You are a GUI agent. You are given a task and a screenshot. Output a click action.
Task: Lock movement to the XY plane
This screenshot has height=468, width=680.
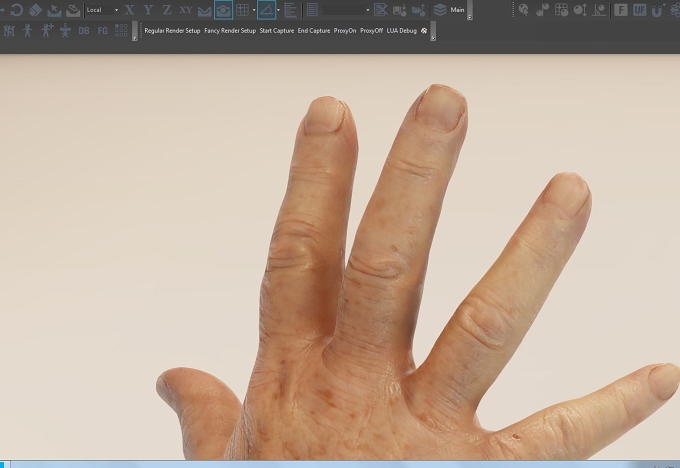coord(186,10)
